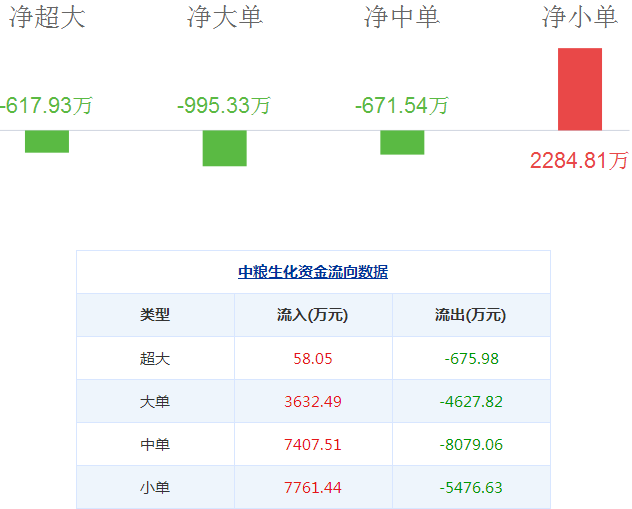Select the 小单 row label
The width and height of the screenshot is (632, 509).
pos(155,488)
